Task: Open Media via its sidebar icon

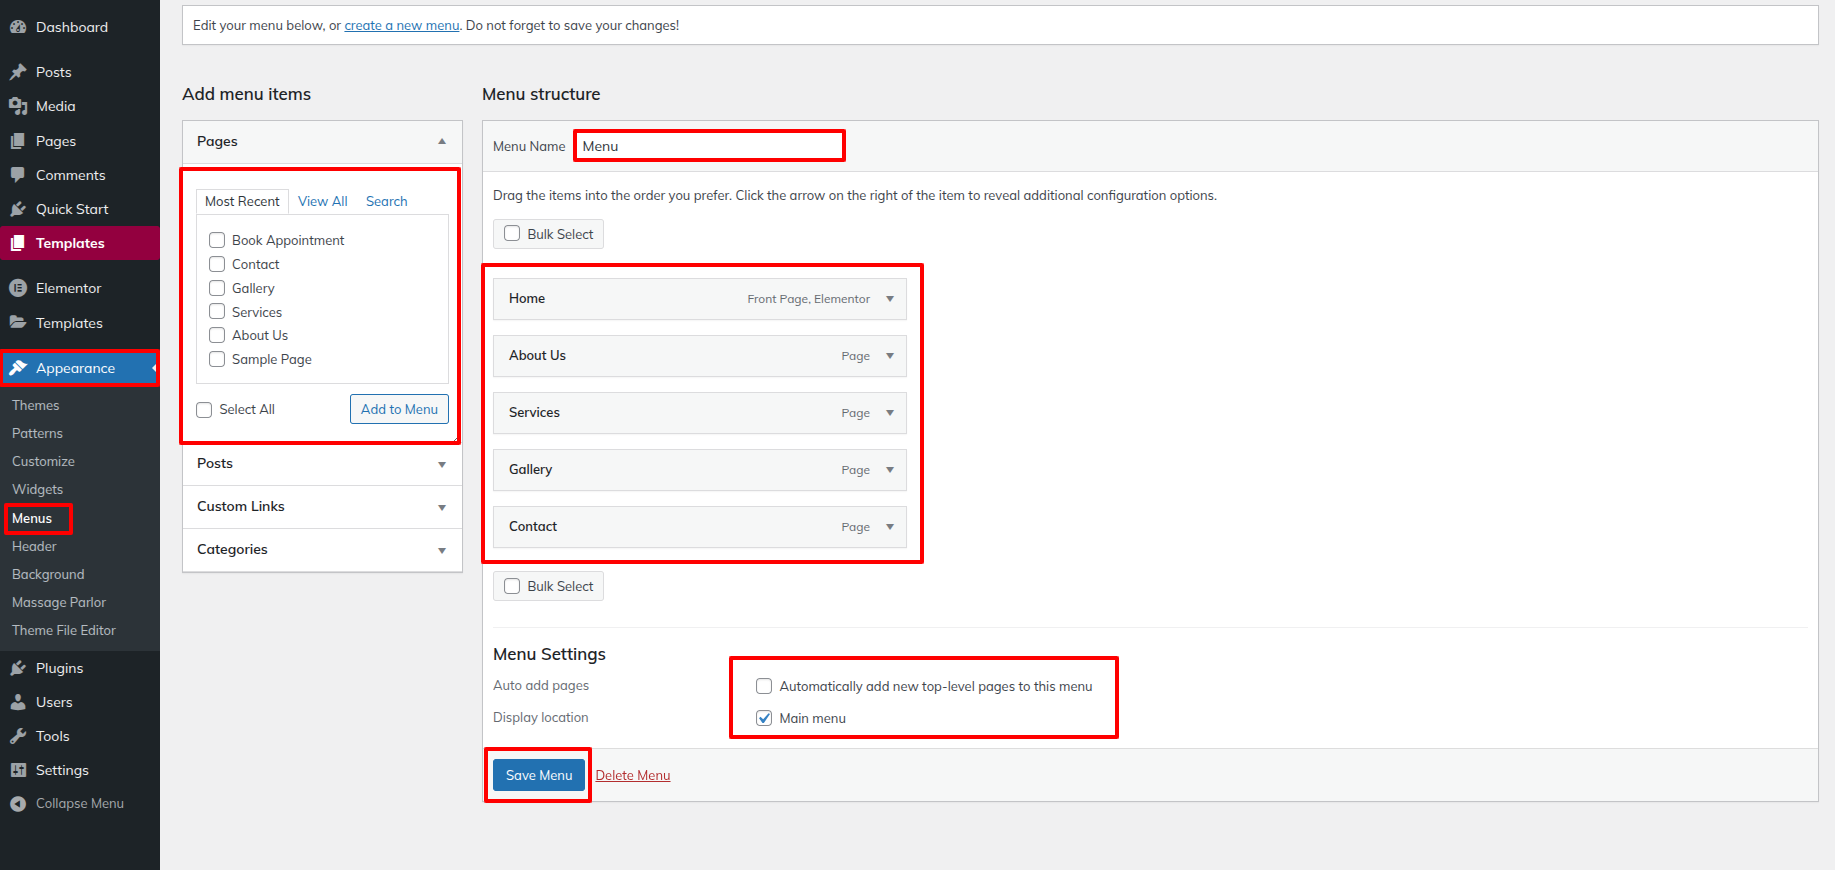Action: (x=18, y=106)
